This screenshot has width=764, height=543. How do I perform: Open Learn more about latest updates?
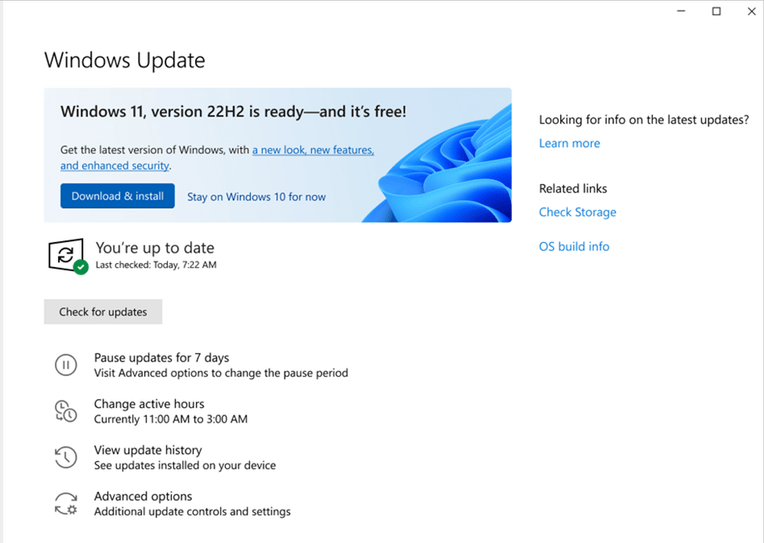click(569, 143)
